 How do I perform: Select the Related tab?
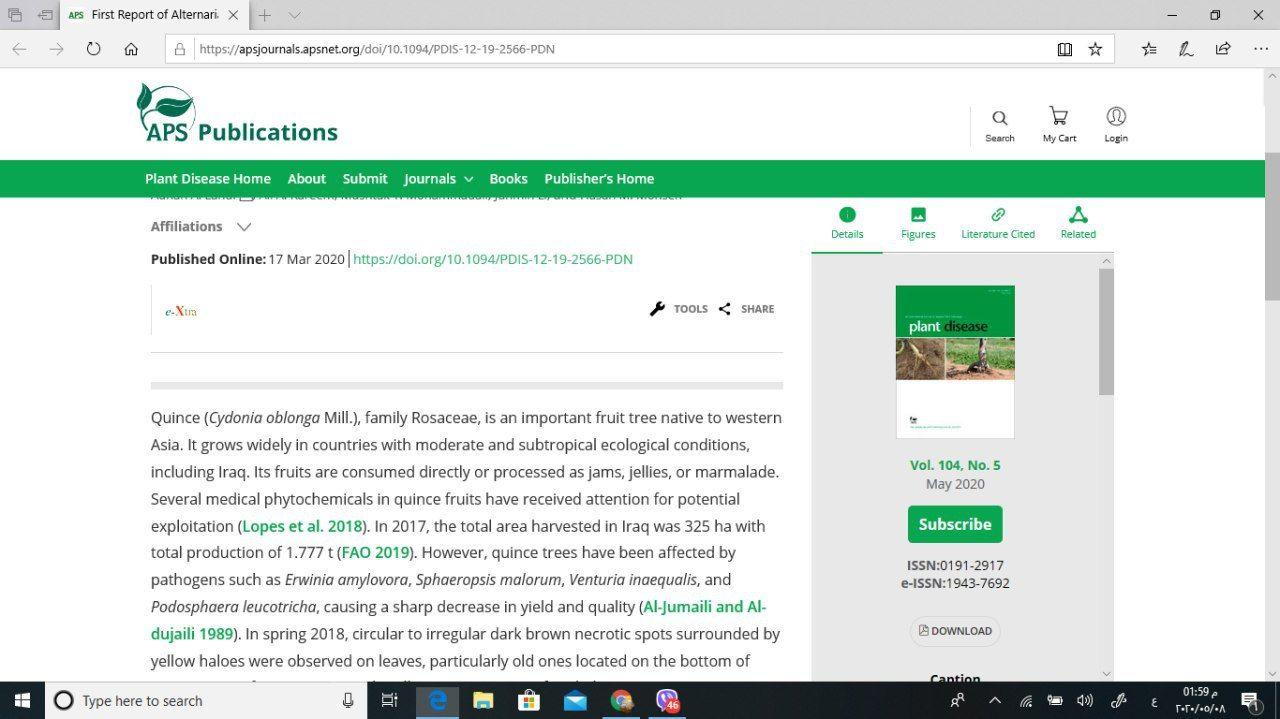(x=1077, y=223)
